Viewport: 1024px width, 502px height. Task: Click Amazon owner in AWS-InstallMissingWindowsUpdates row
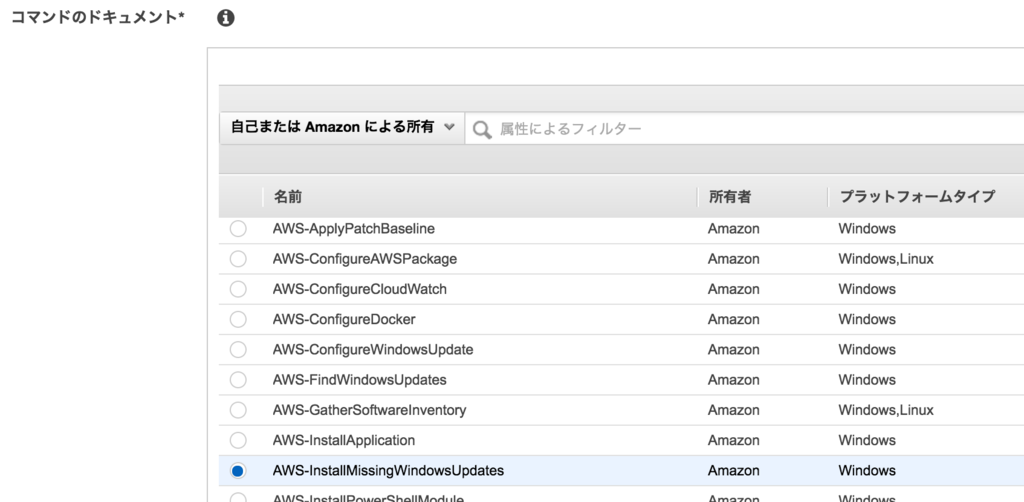pos(734,471)
